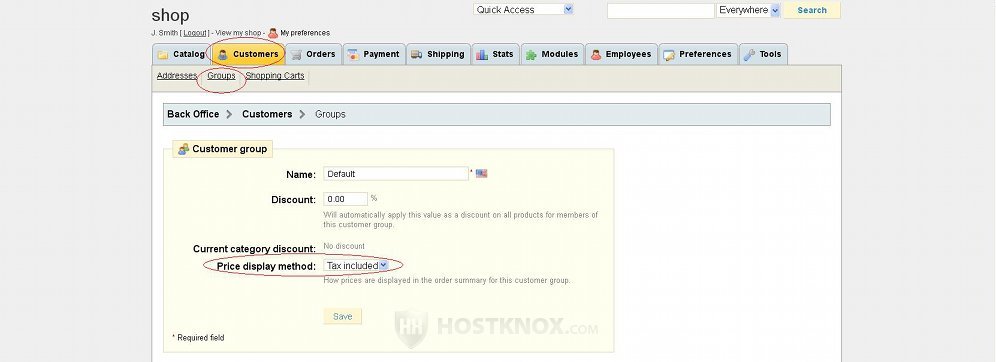Click the Save button
This screenshot has height=362, width=996.
point(342,316)
